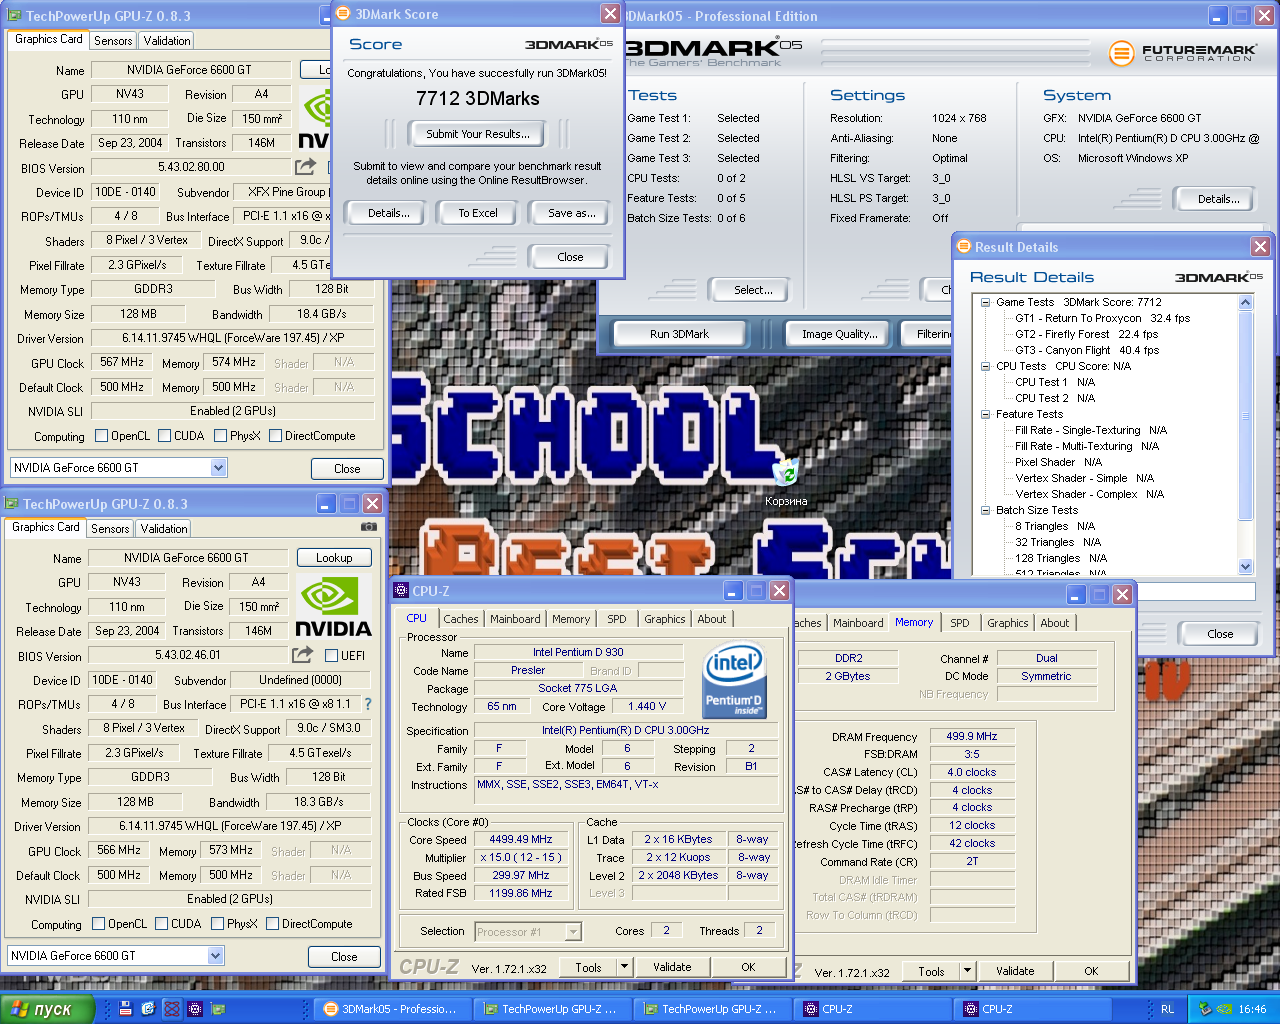The height and width of the screenshot is (1024, 1280).
Task: Click the system tray clock showing 16:46
Action: pos(1252,1009)
